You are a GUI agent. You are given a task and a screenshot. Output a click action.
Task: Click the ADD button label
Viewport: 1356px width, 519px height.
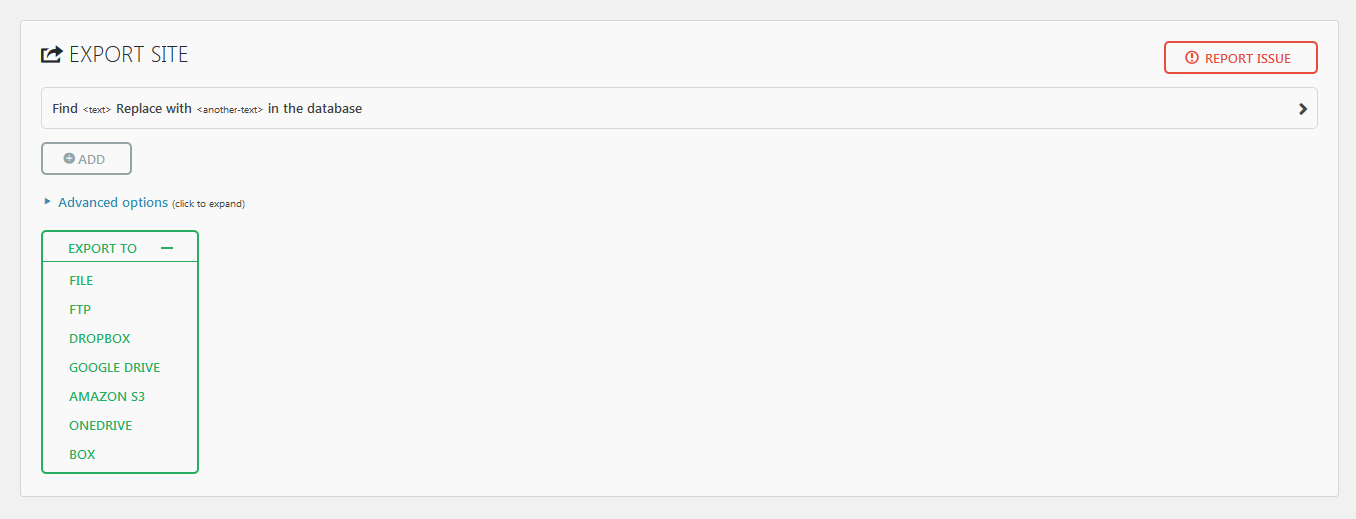coord(91,159)
